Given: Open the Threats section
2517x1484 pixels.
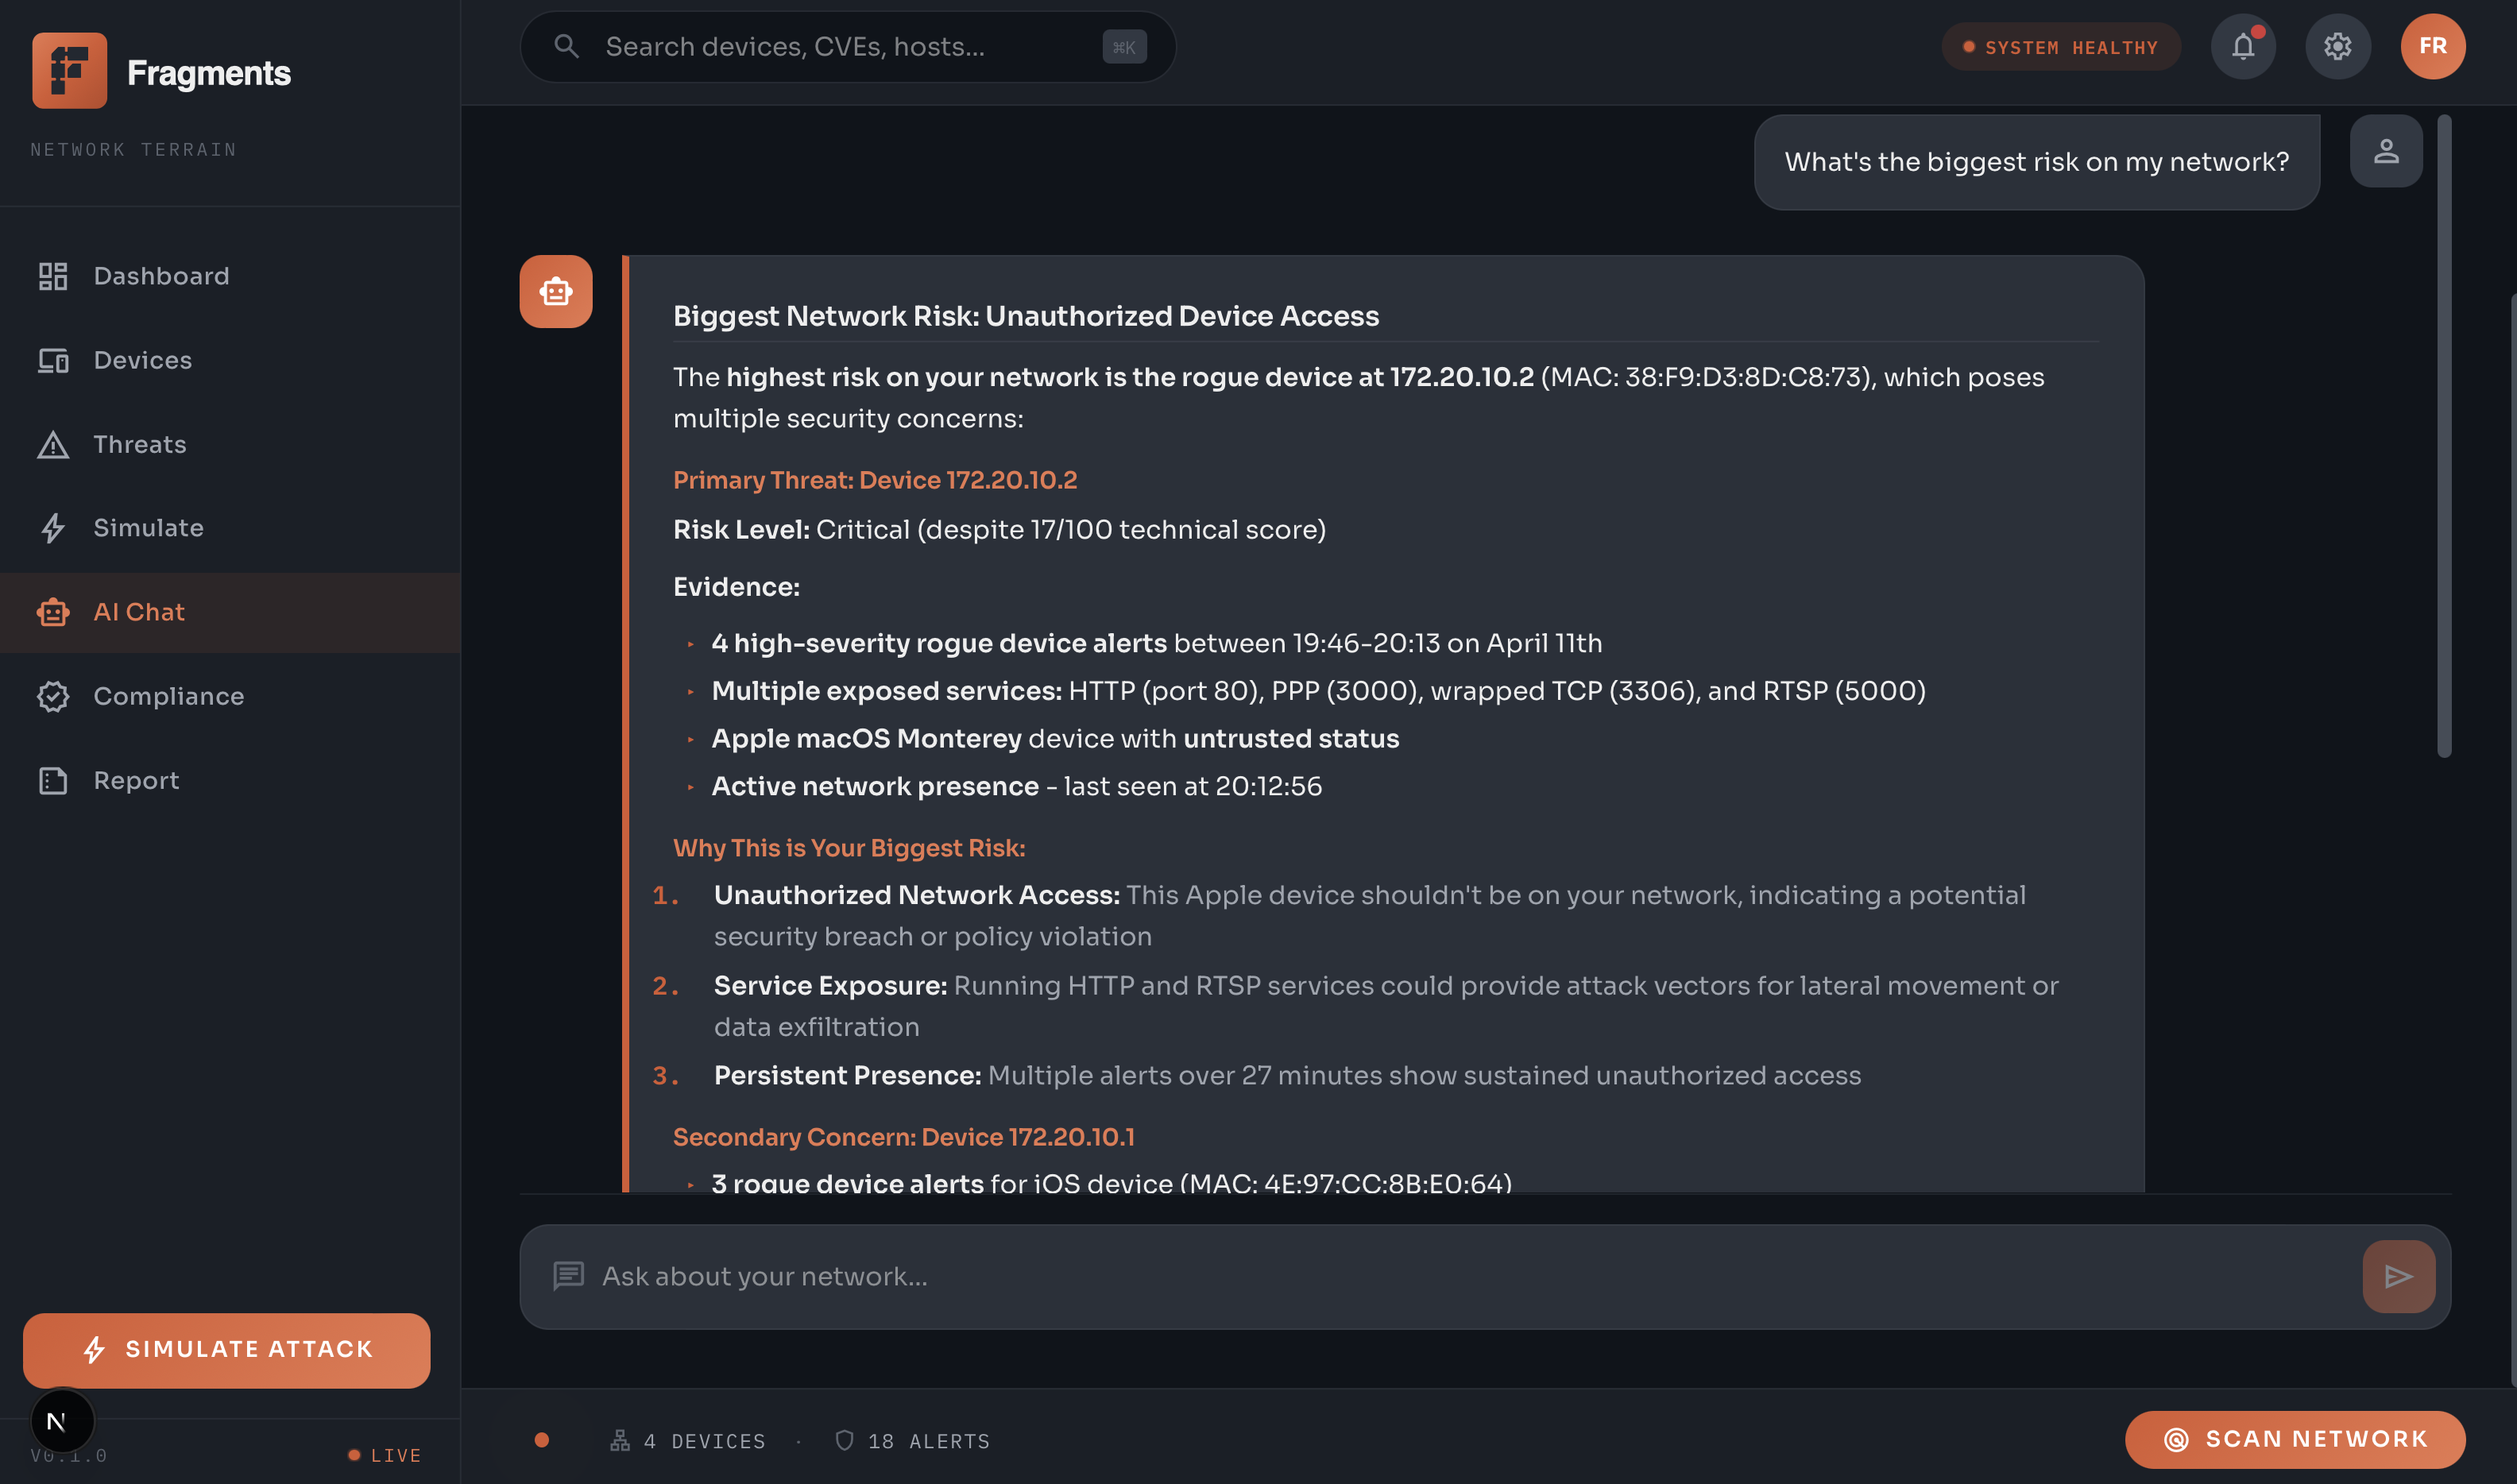Looking at the screenshot, I should click(x=139, y=444).
